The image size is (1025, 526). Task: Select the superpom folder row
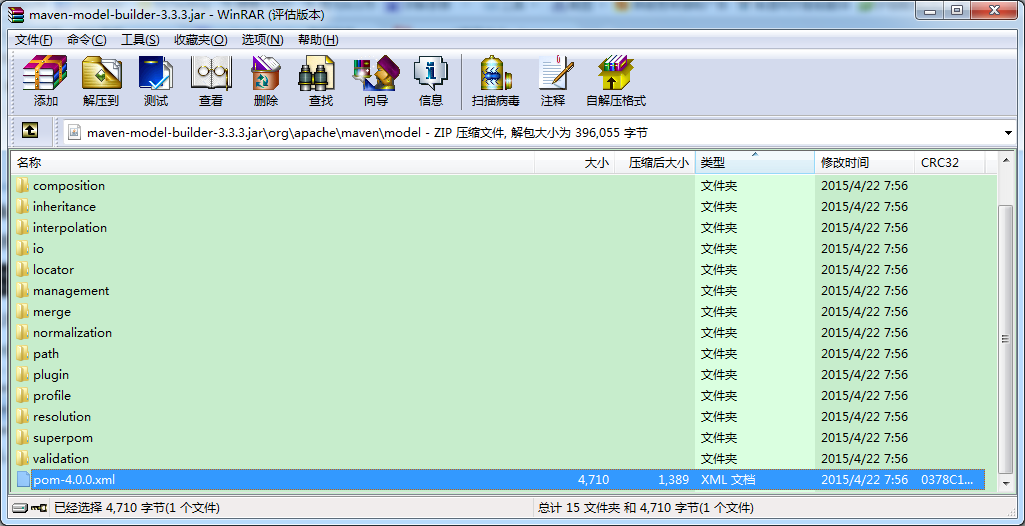(500, 437)
